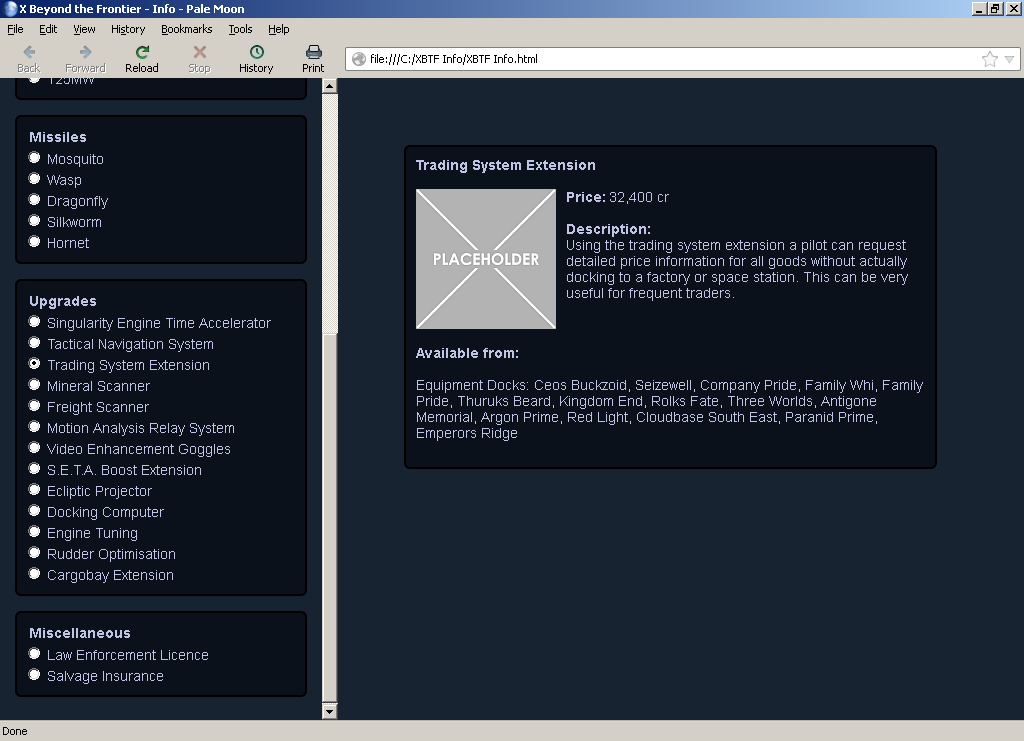Open History via the clock icon
Screen dimensions: 1024x741
point(256,52)
